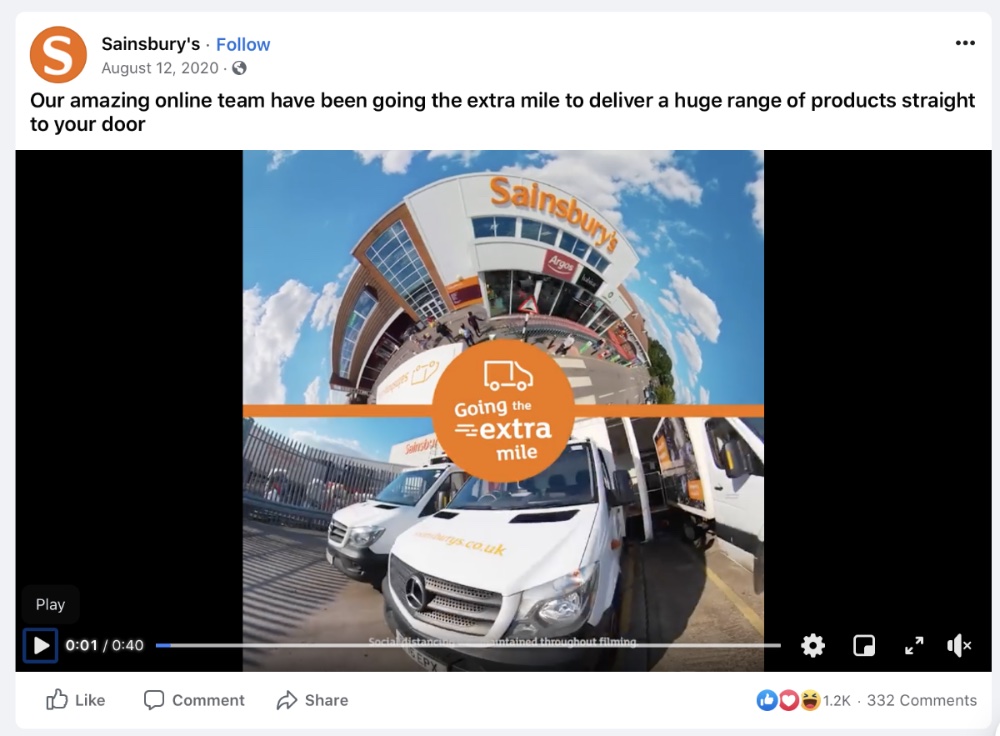Like the Sainsbury's post
The height and width of the screenshot is (736, 1000).
pyautogui.click(x=75, y=700)
